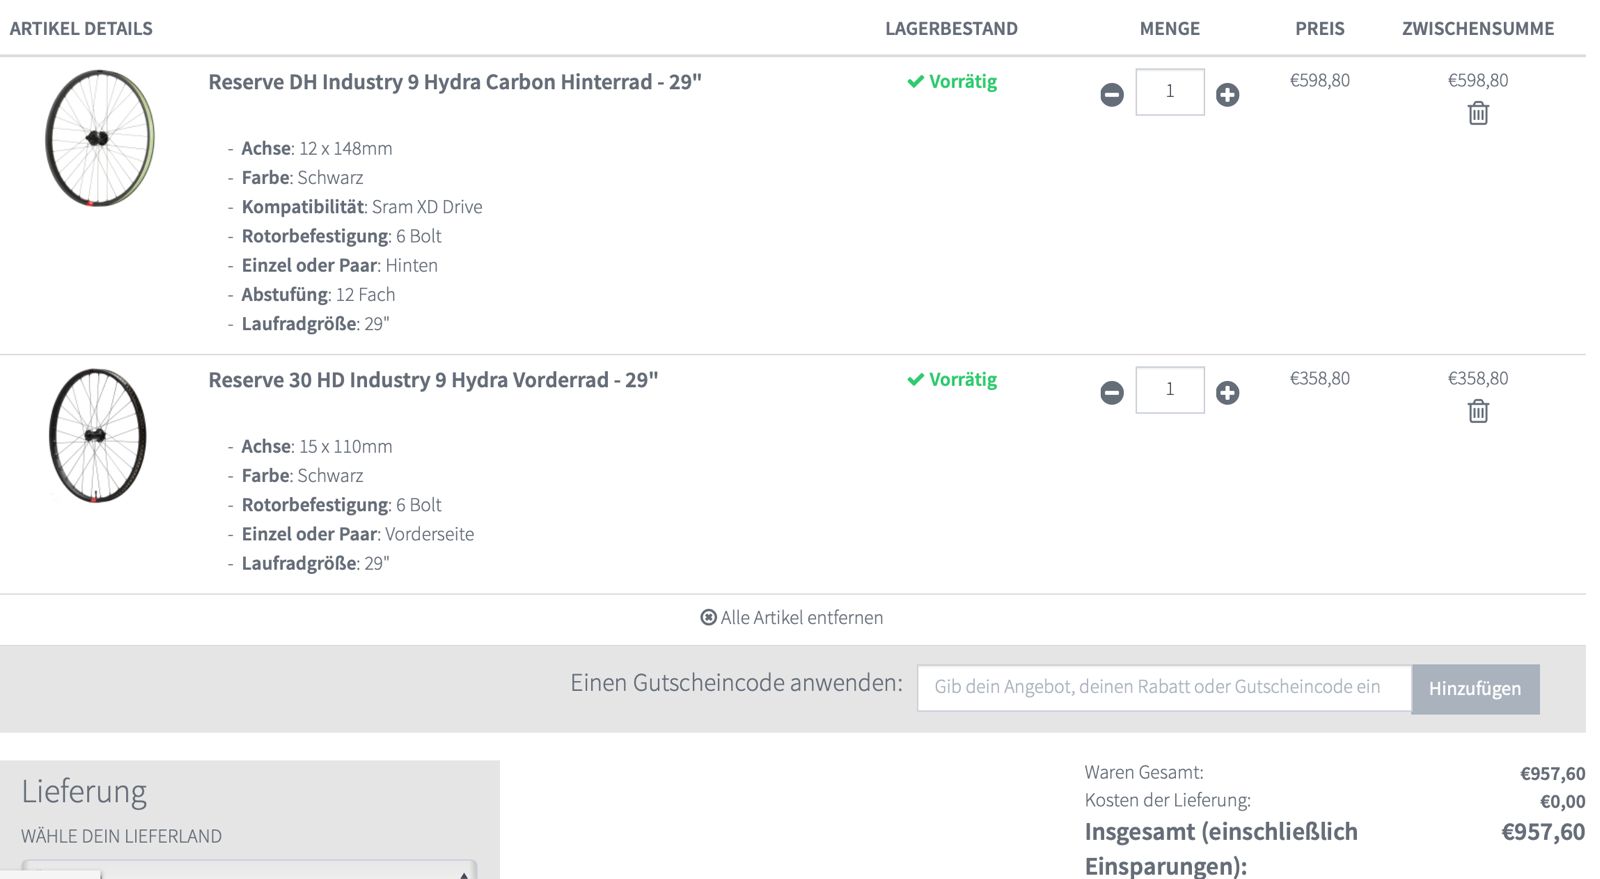Open the Reserve 30 HD Vorderrad wheel thumbnail
Image resolution: width=1600 pixels, height=879 pixels.
(97, 435)
